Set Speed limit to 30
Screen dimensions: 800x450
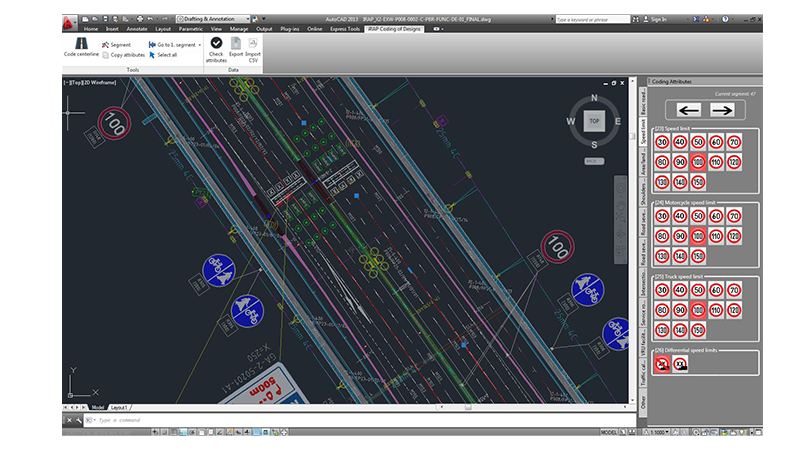(662, 142)
